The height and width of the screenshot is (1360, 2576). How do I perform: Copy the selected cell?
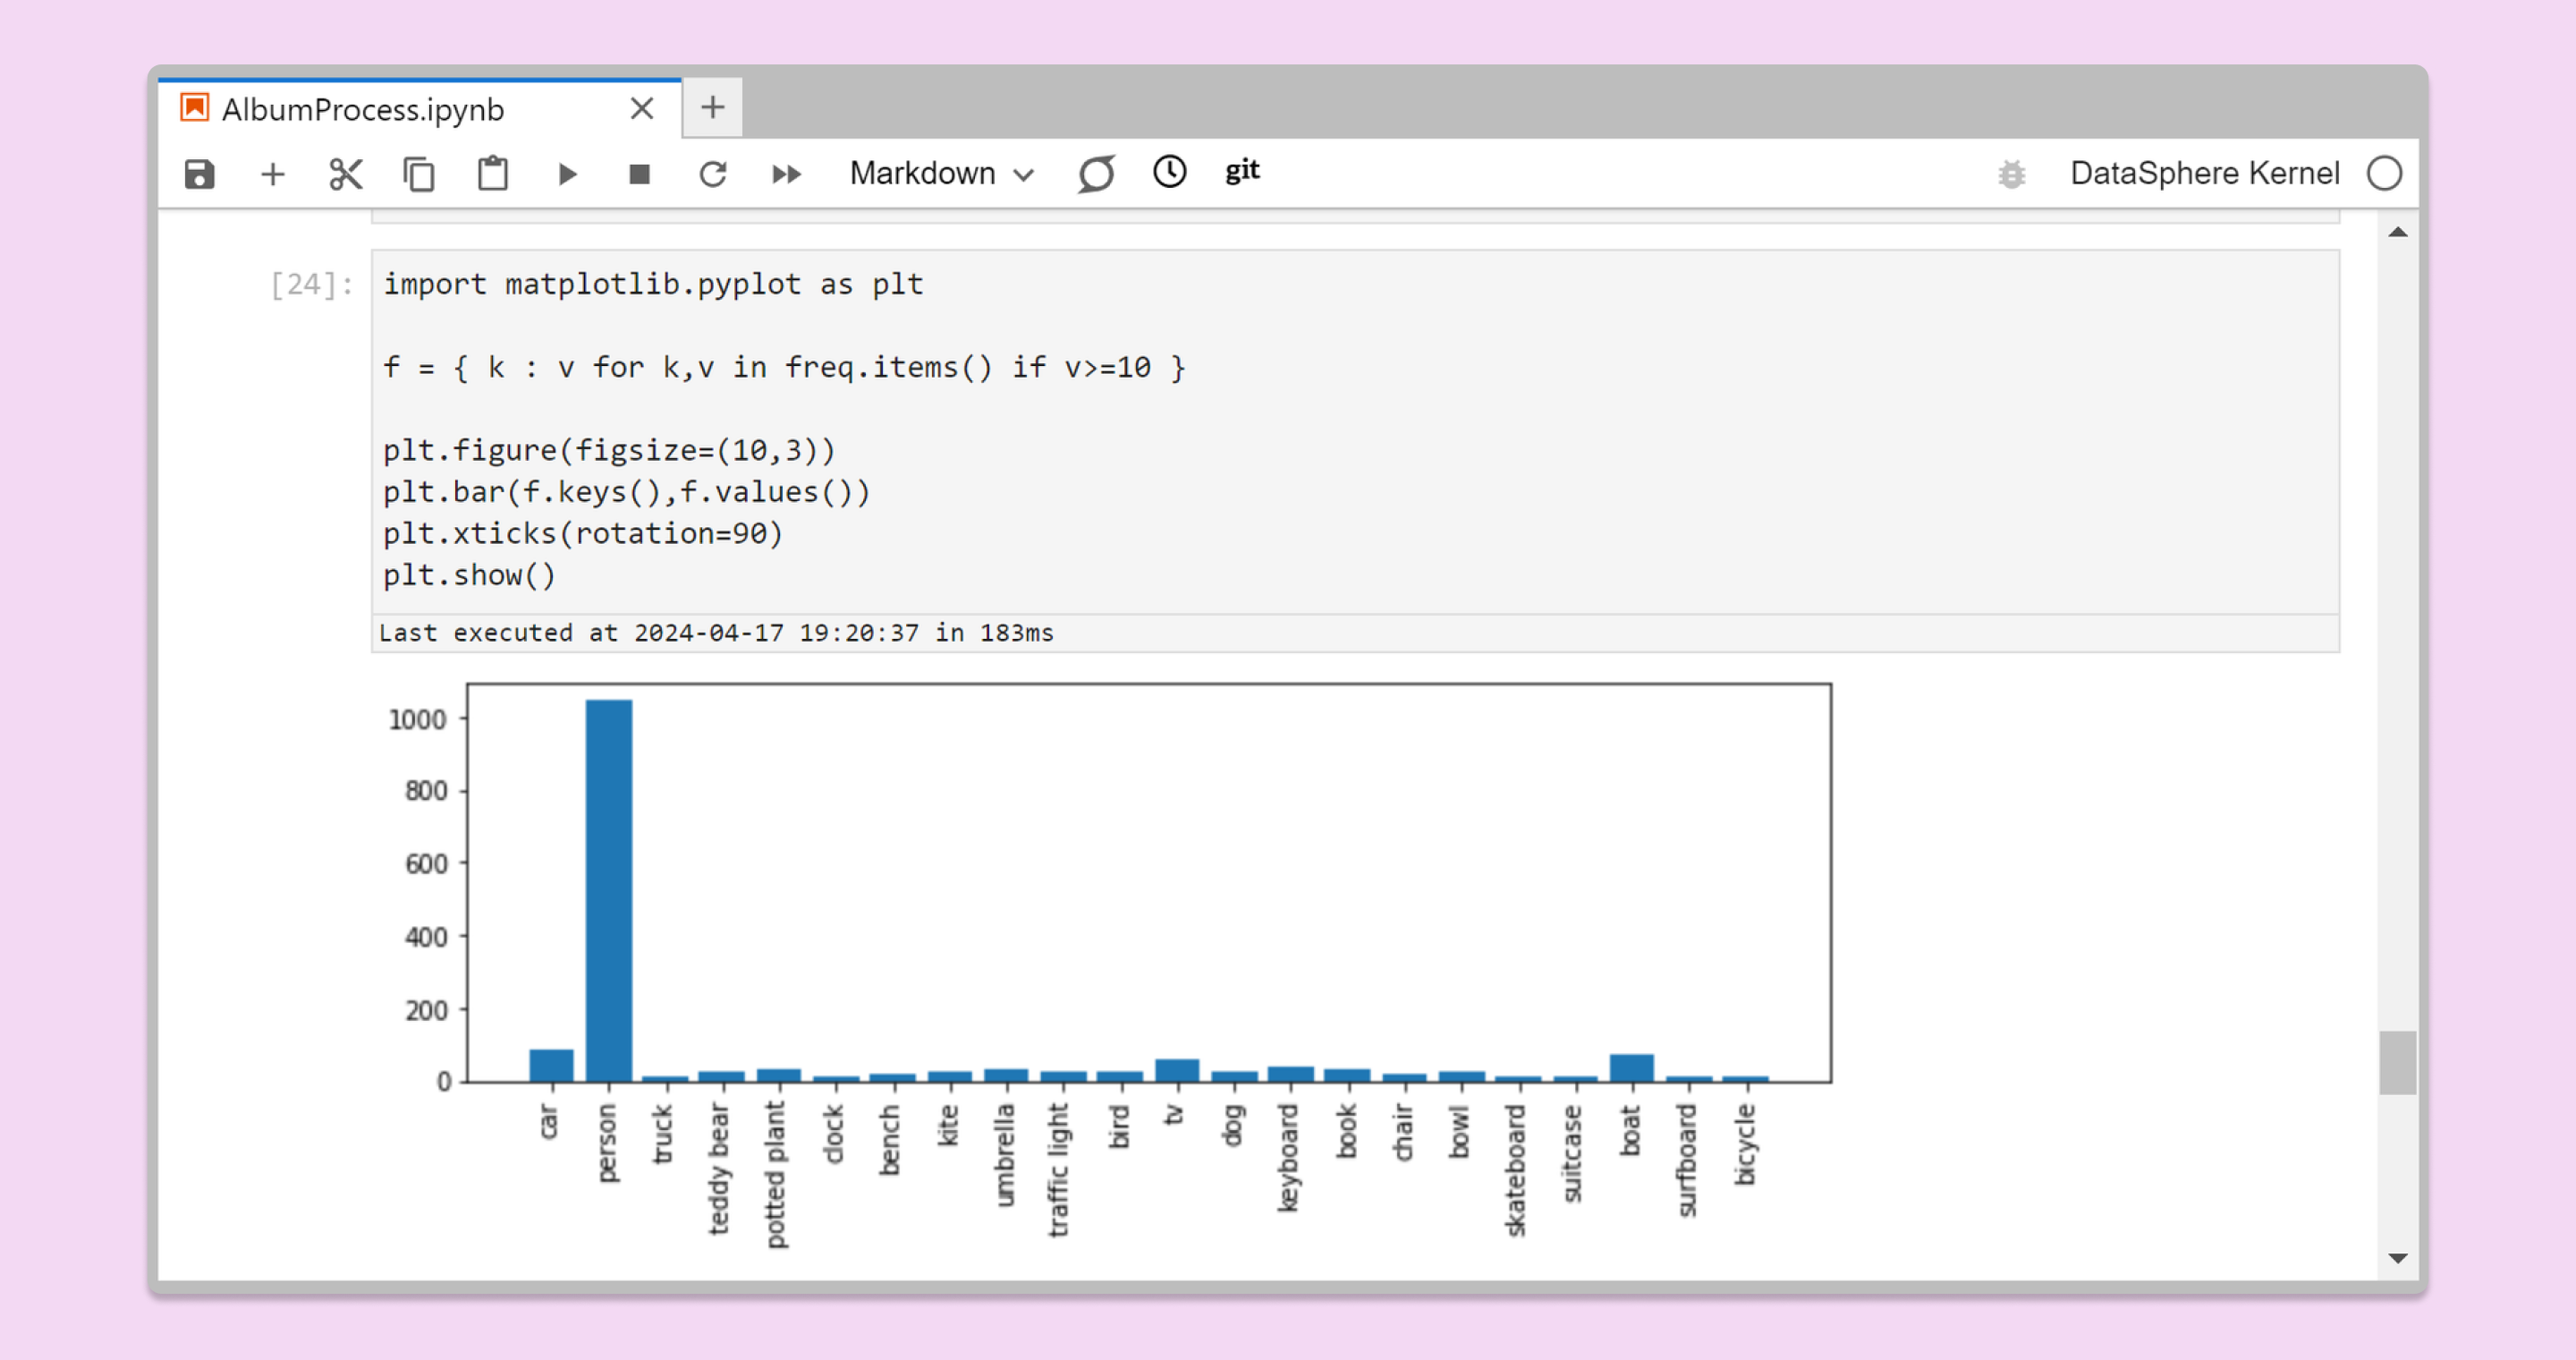click(419, 174)
